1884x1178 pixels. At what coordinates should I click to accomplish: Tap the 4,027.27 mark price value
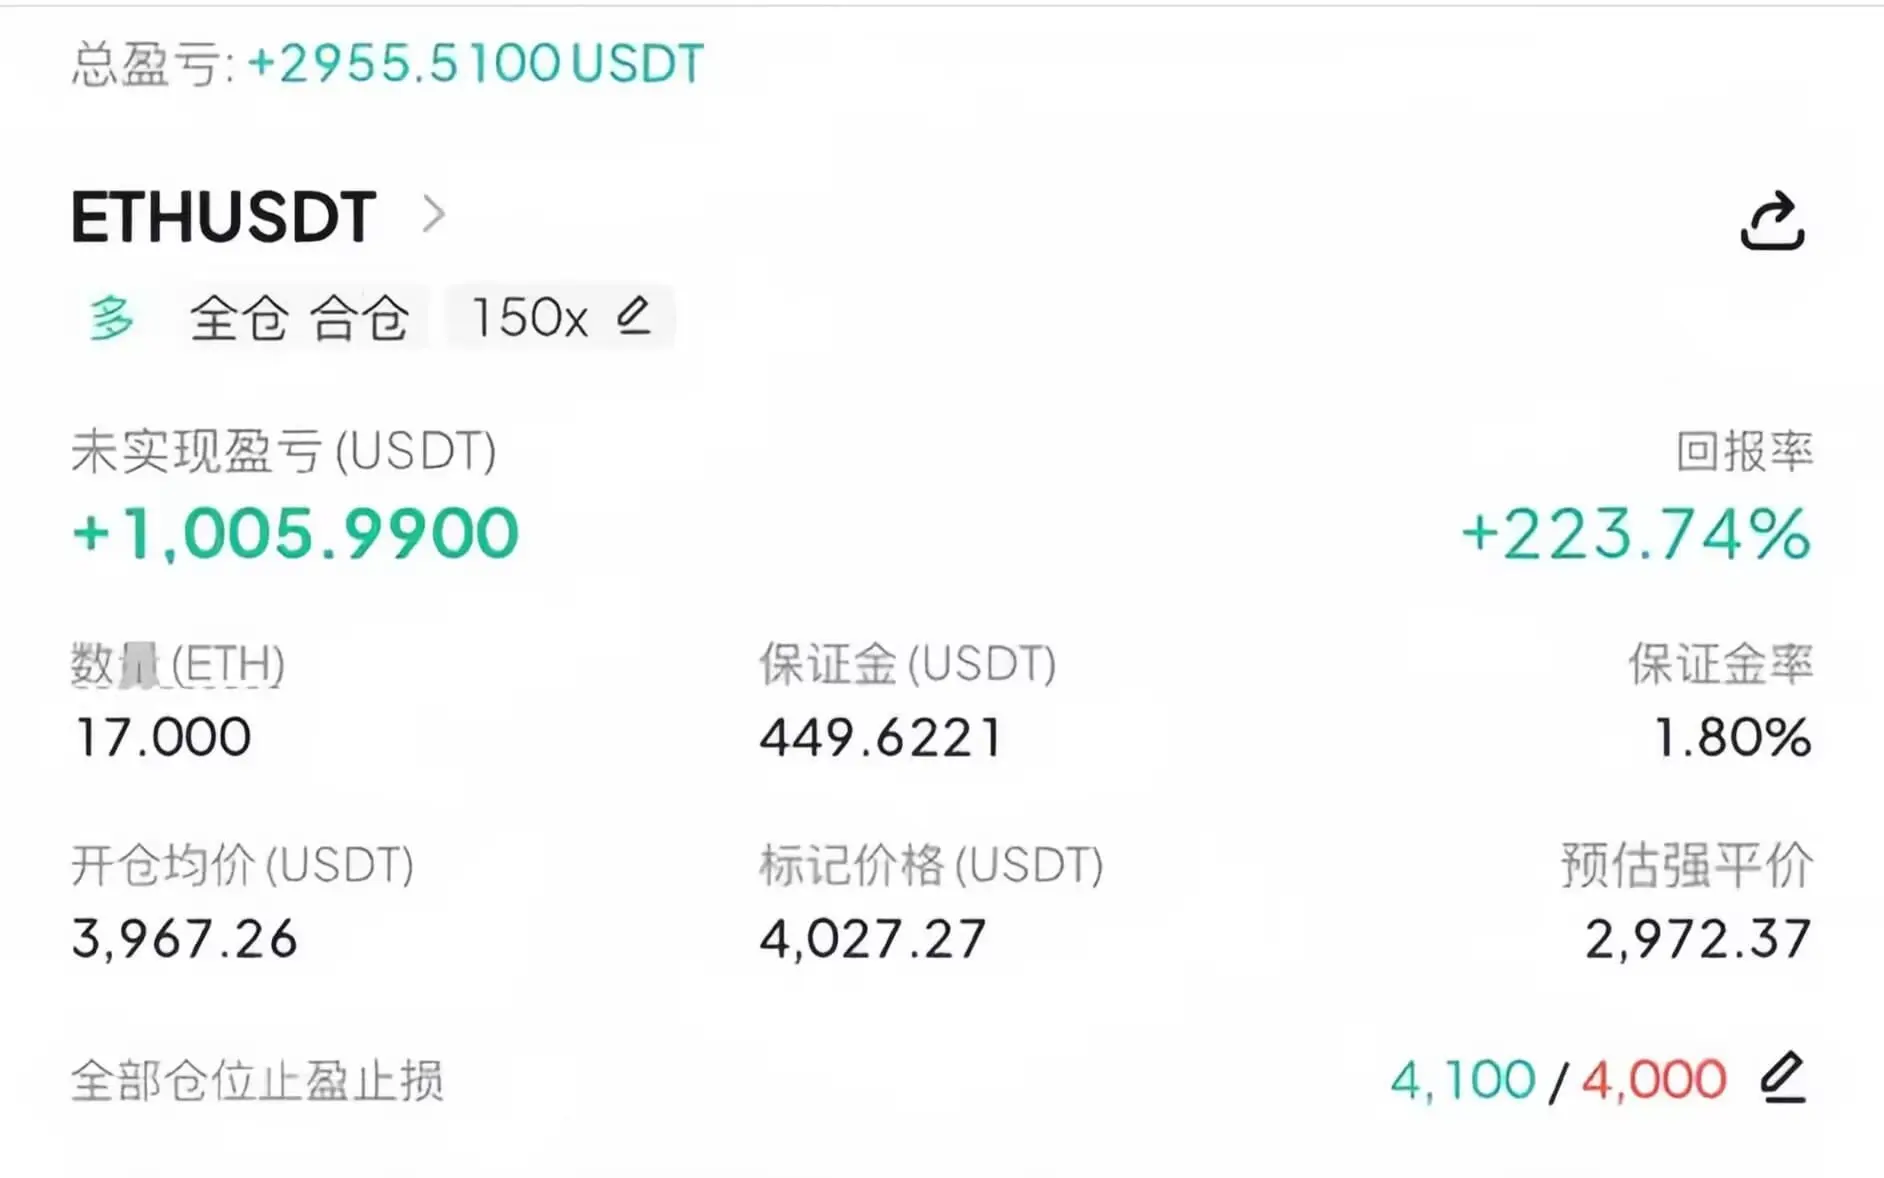click(872, 939)
